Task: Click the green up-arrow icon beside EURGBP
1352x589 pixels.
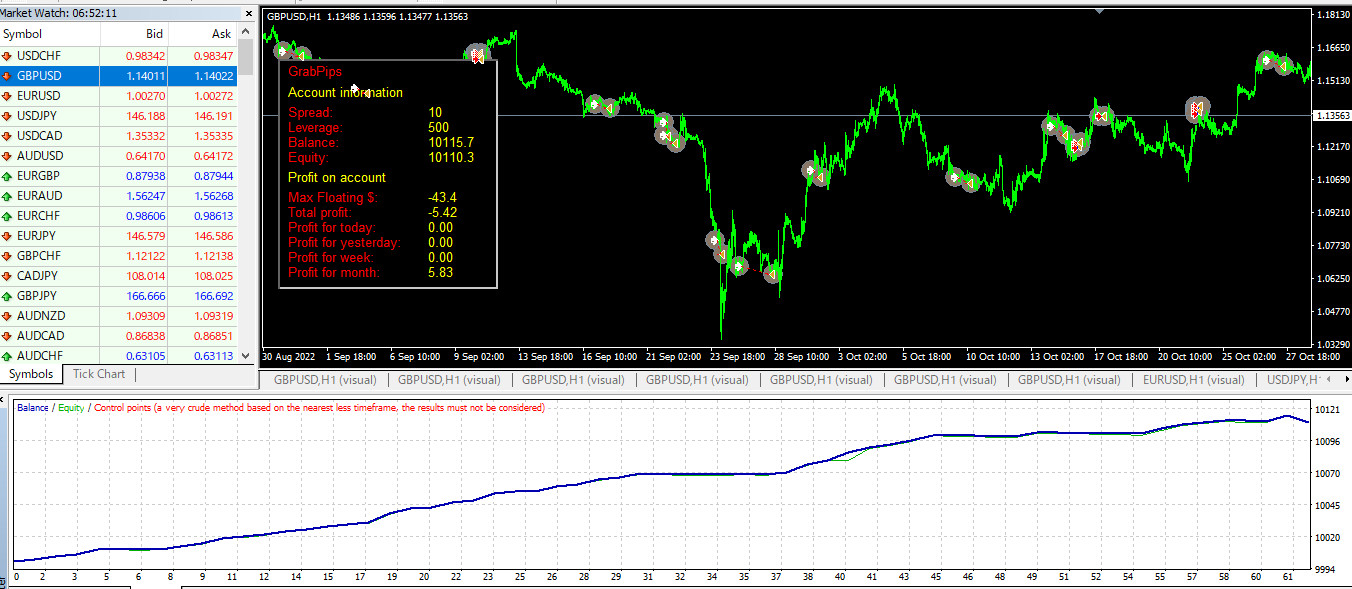Action: pyautogui.click(x=8, y=176)
